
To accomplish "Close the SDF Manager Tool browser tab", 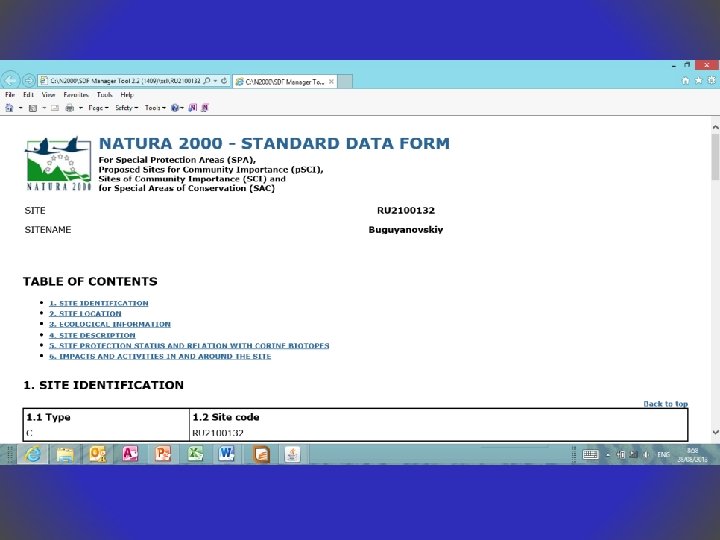I will (x=331, y=81).
